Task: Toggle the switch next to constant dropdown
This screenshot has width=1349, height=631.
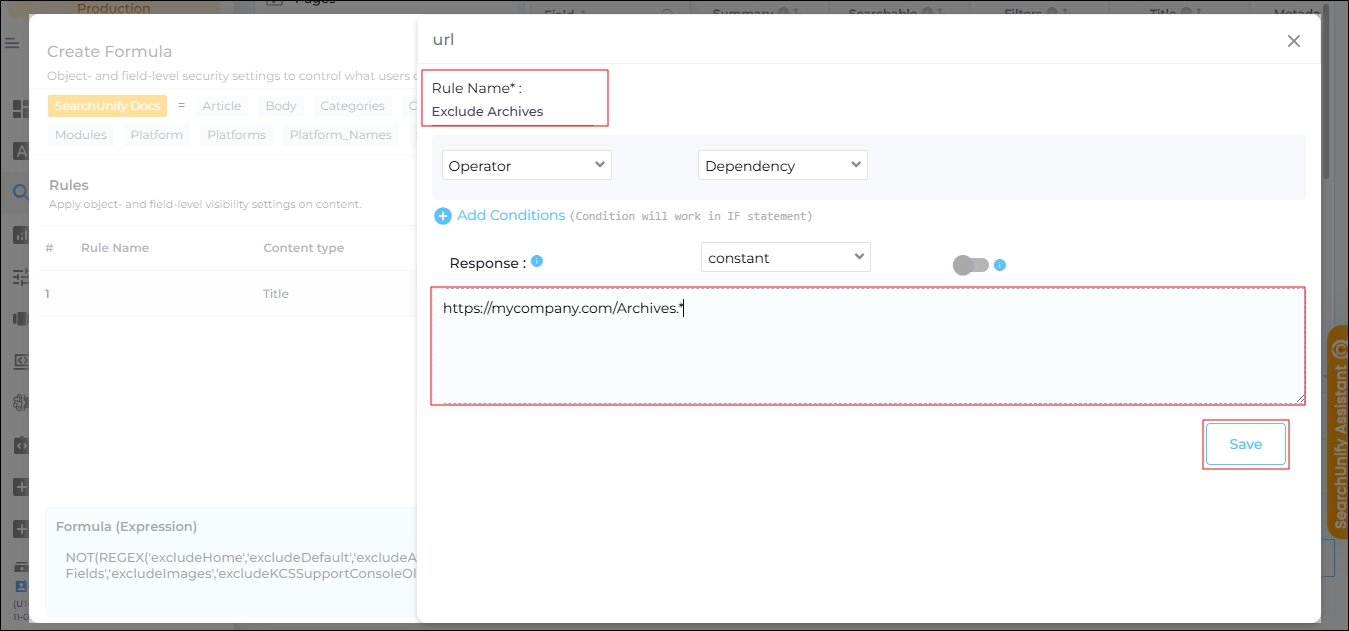Action: click(970, 265)
